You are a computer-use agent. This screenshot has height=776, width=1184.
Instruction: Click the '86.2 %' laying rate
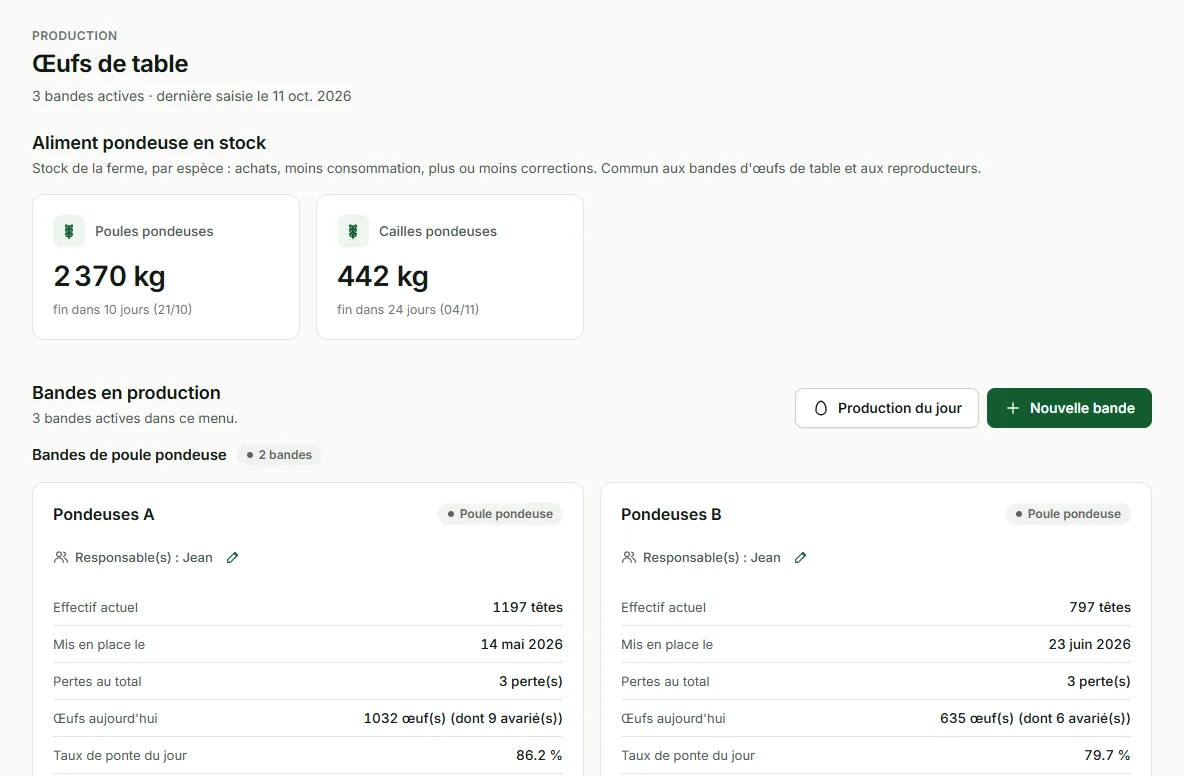[x=539, y=756]
